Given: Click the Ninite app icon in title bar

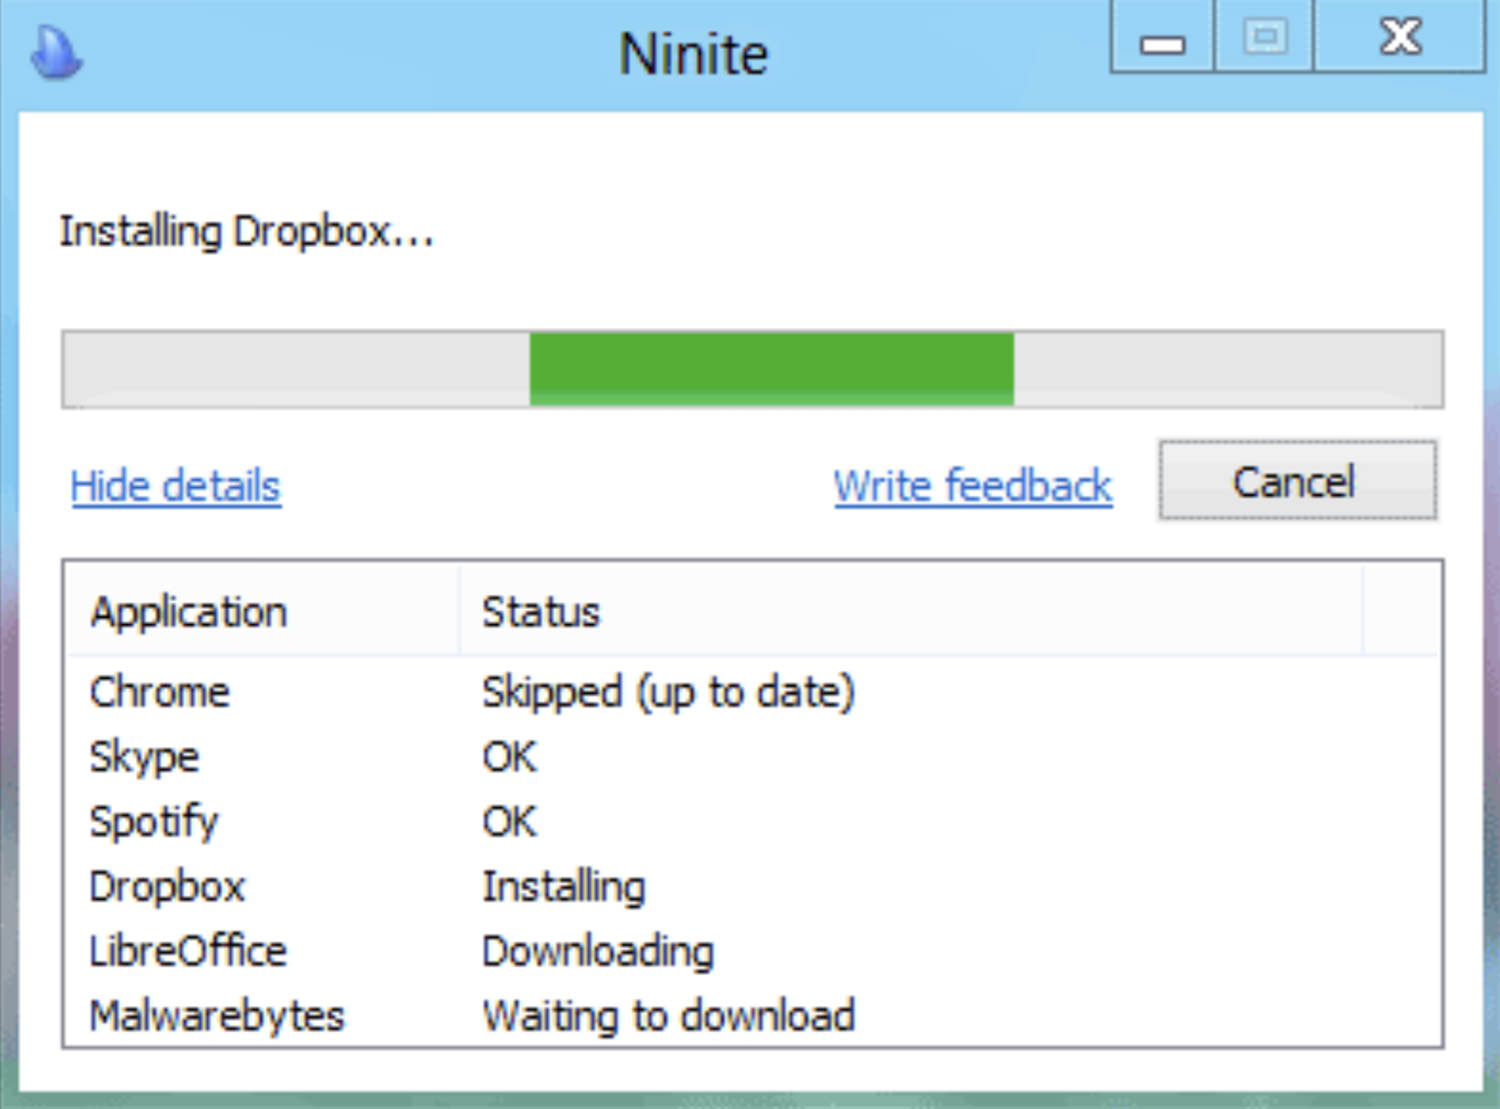Looking at the screenshot, I should (x=56, y=51).
